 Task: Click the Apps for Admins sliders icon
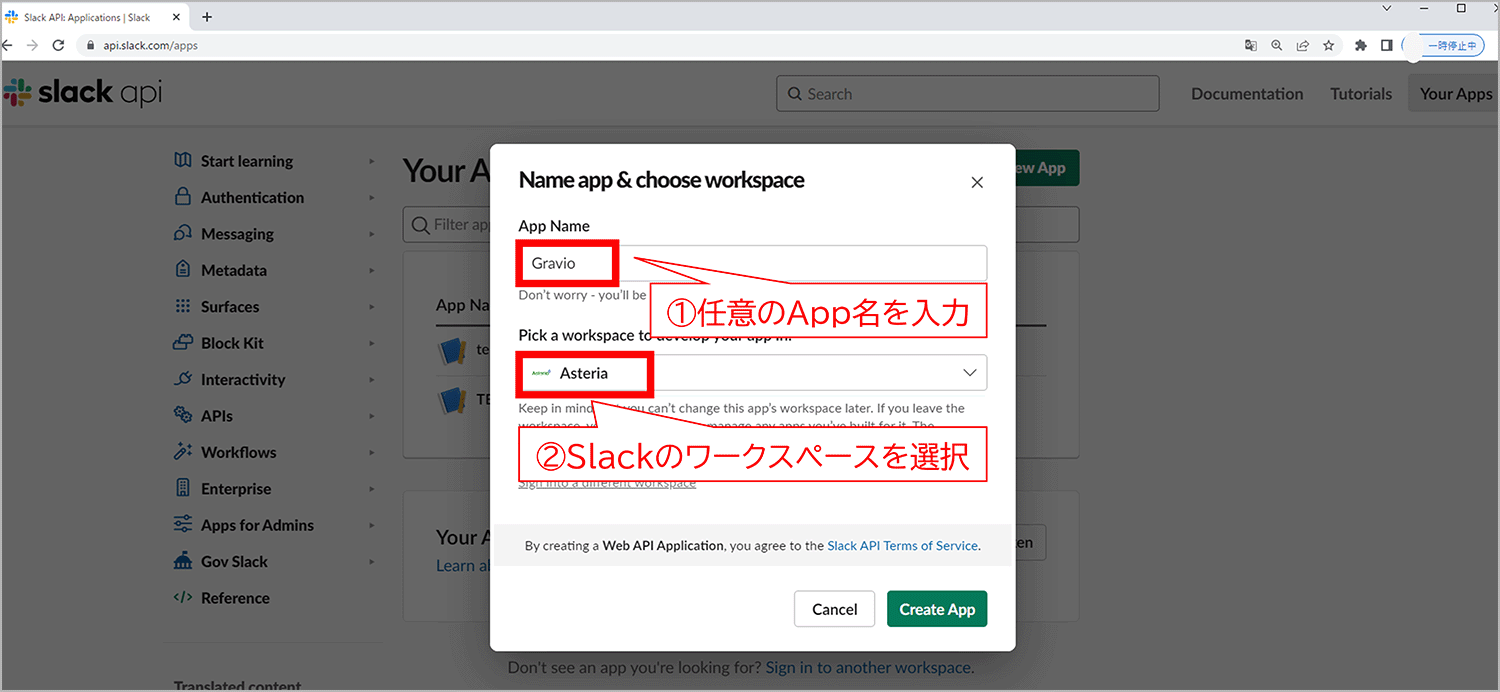coord(183,524)
